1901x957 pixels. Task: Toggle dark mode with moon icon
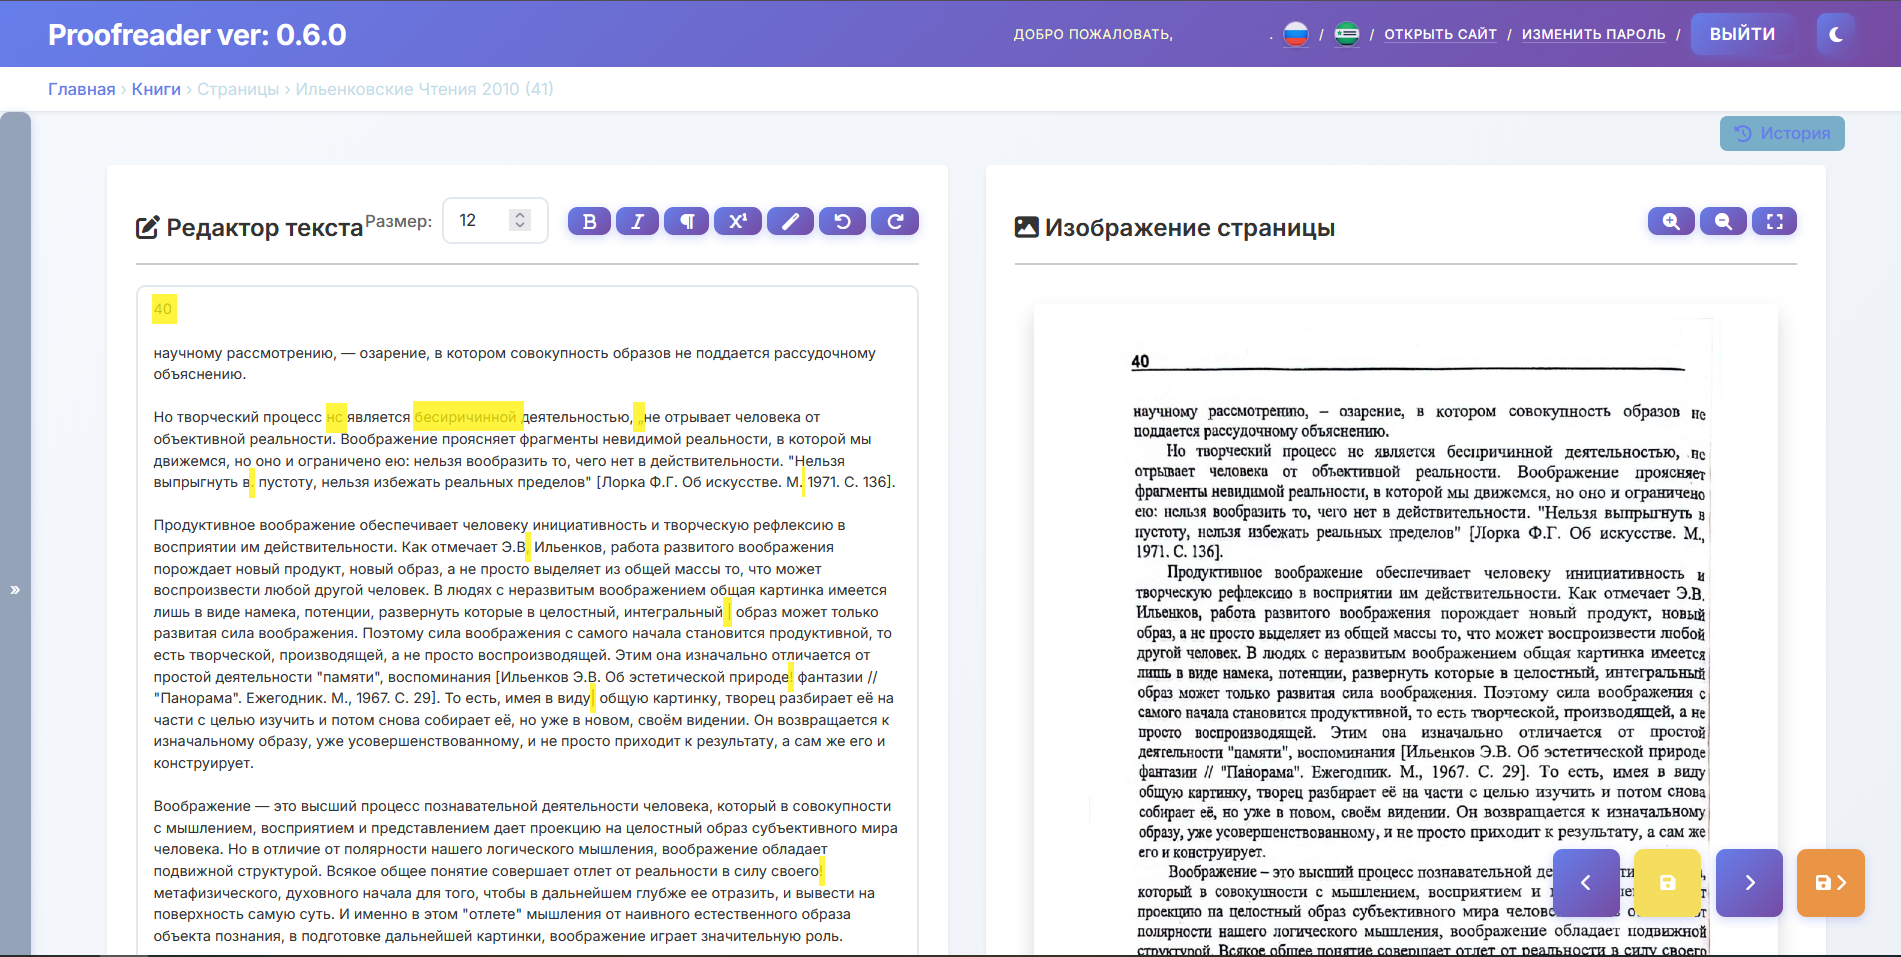pyautogui.click(x=1836, y=34)
